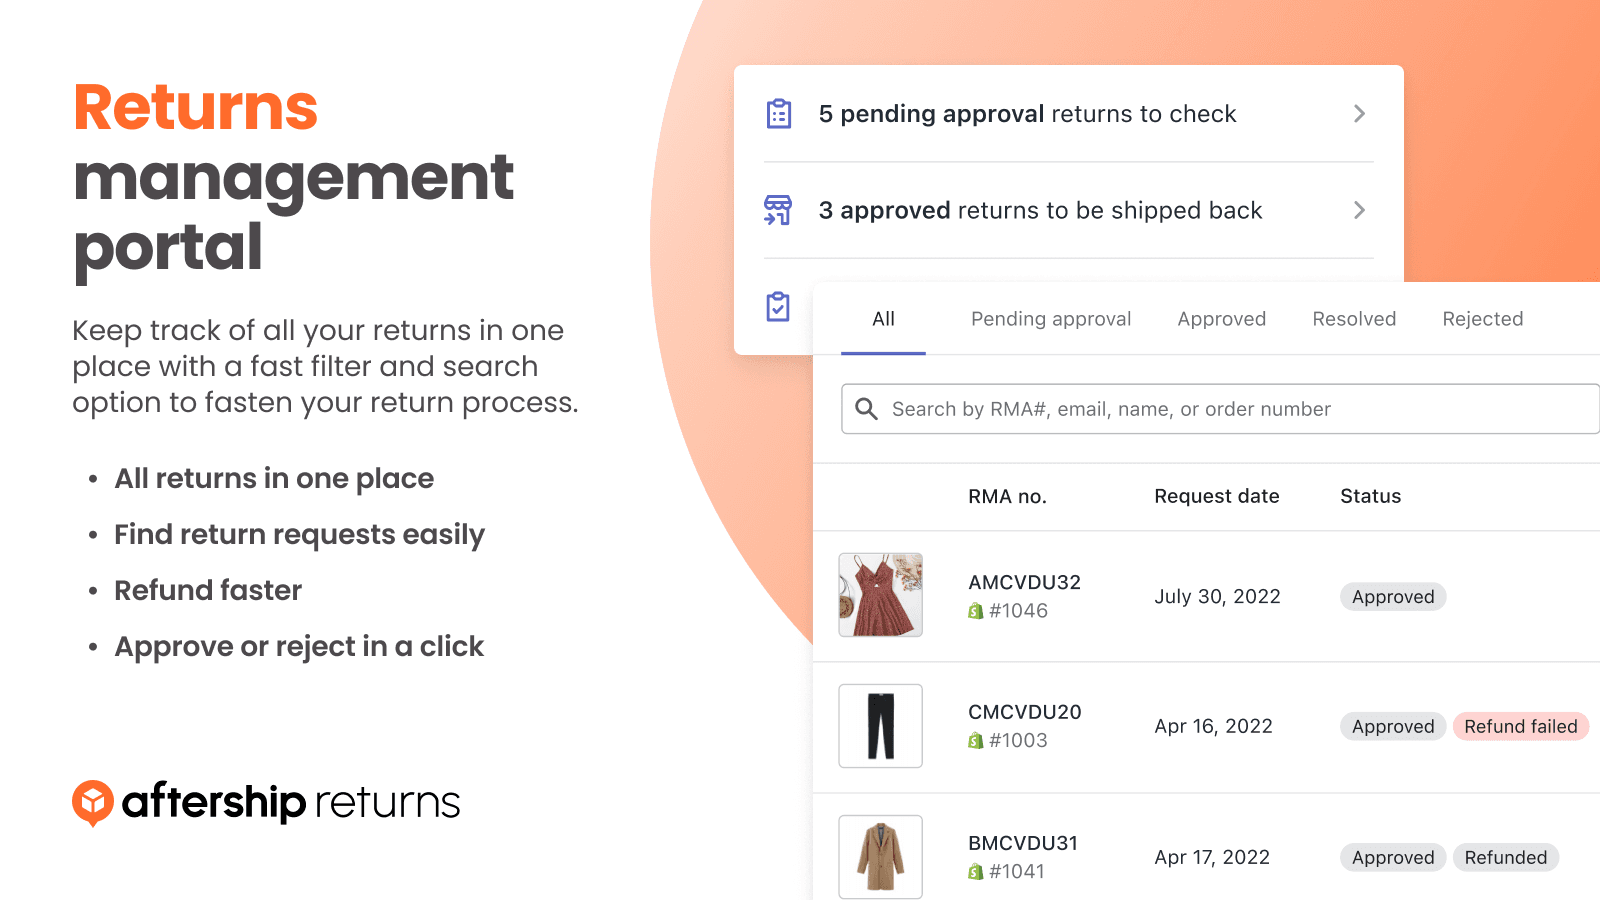Click the Shopify icon beside order #1041
Image resolution: width=1600 pixels, height=900 pixels.
pyautogui.click(x=974, y=871)
